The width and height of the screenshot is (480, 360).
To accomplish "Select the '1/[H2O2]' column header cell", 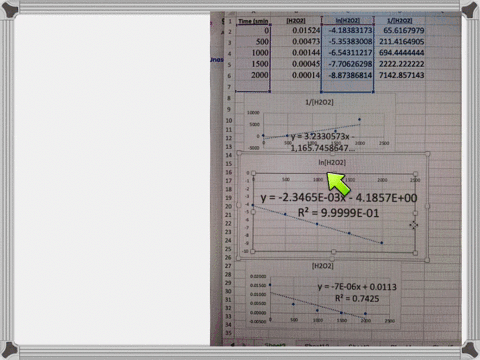I will [400, 21].
